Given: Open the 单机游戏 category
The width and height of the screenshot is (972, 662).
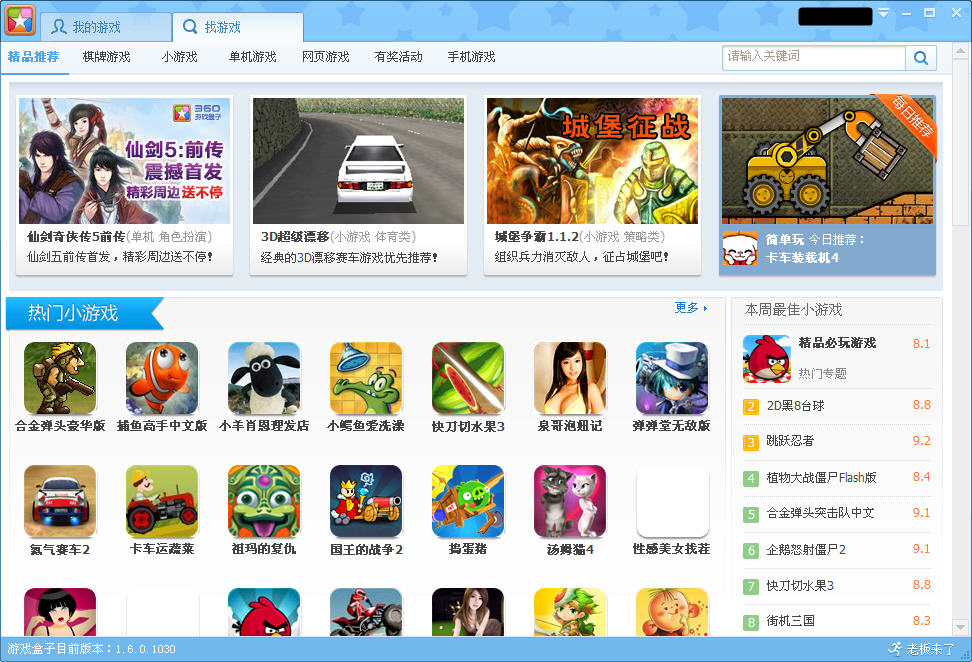Looking at the screenshot, I should [x=252, y=57].
